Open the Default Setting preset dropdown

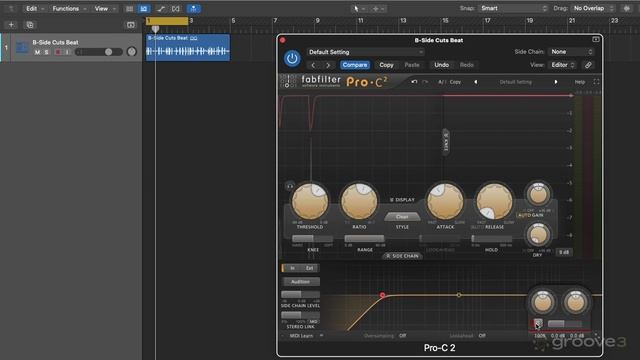pyautogui.click(x=365, y=52)
